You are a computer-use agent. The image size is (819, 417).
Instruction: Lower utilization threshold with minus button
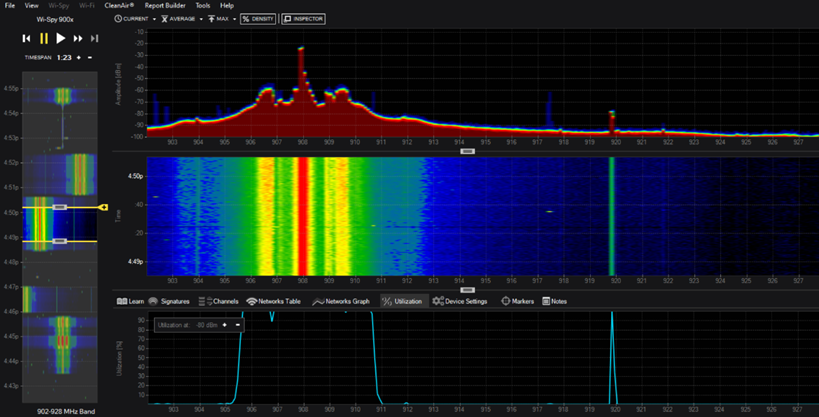pyautogui.click(x=238, y=325)
